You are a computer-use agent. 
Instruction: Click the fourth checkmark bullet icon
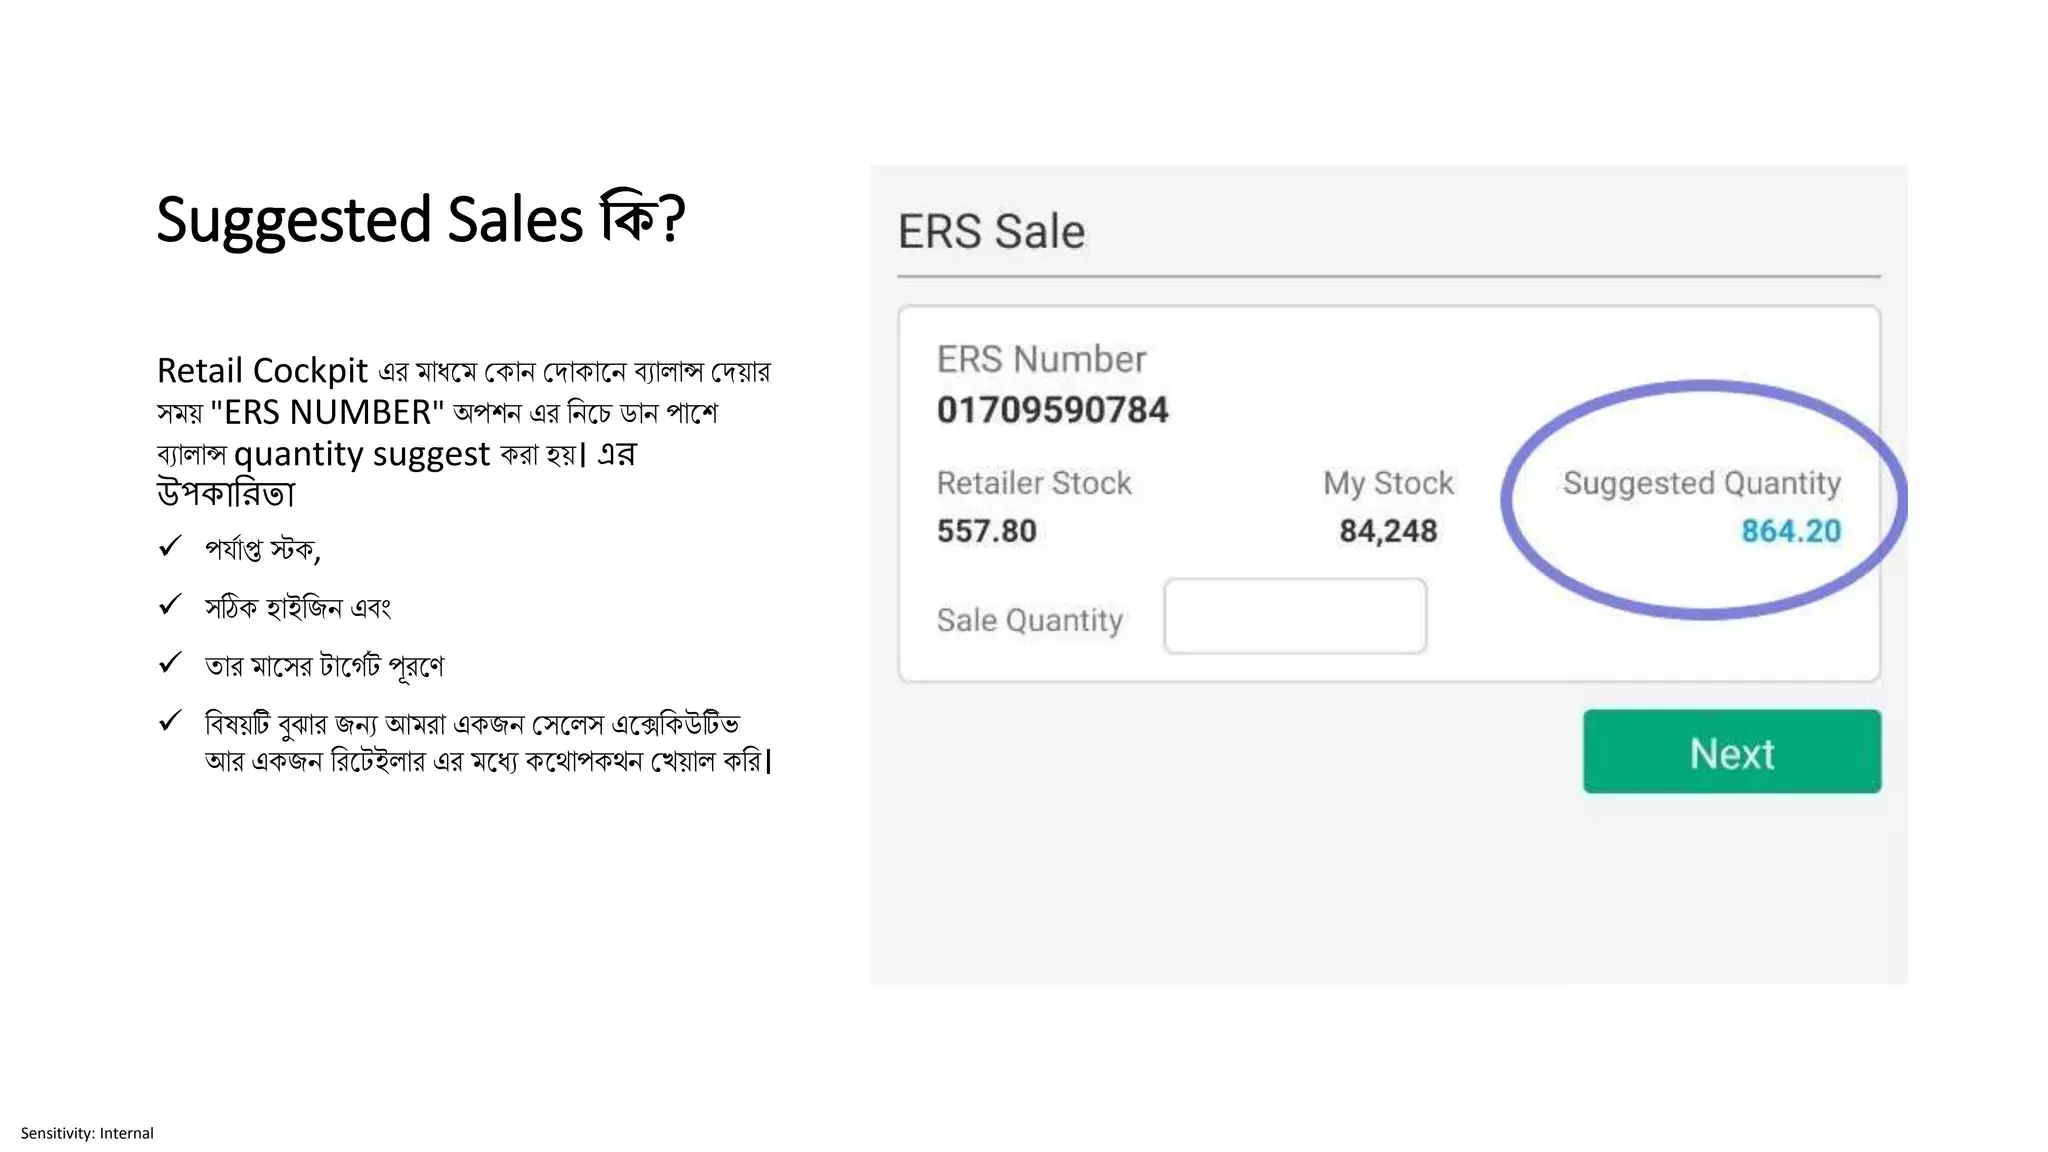pyautogui.click(x=170, y=720)
